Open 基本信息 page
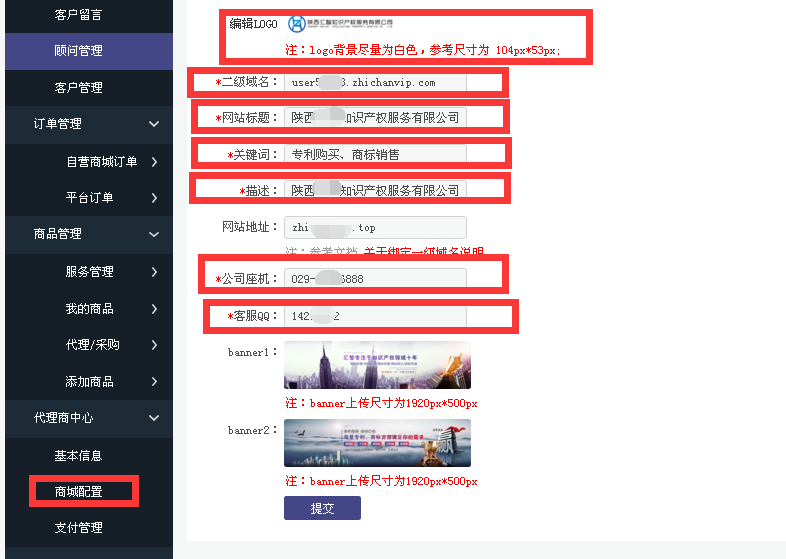The width and height of the screenshot is (786, 559). (78, 455)
